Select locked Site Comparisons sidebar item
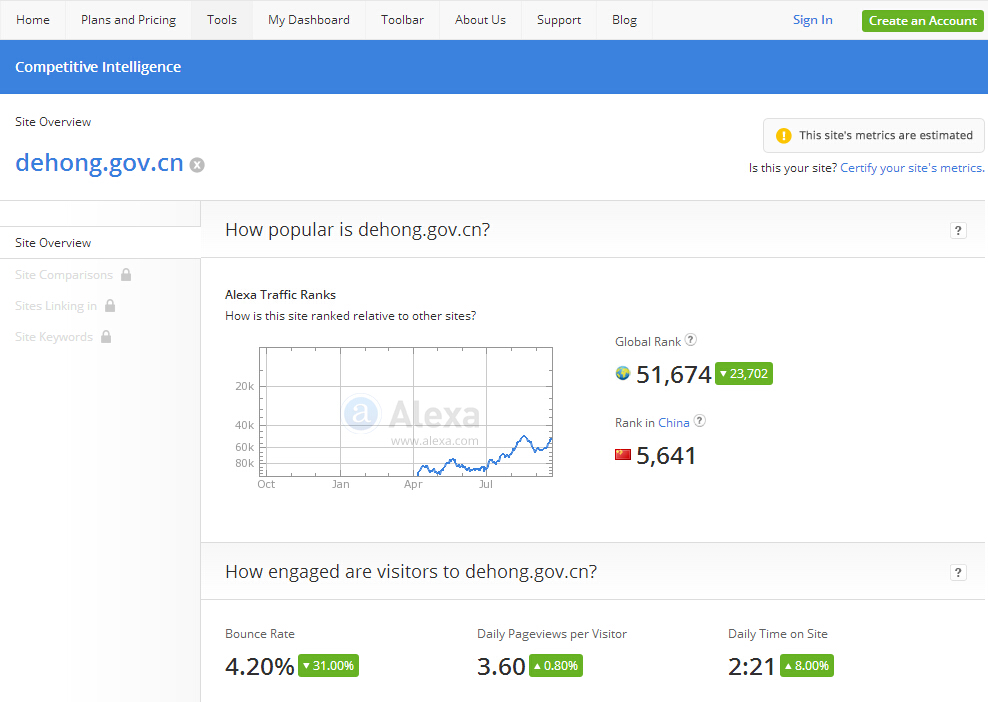This screenshot has height=702, width=988. 64,275
